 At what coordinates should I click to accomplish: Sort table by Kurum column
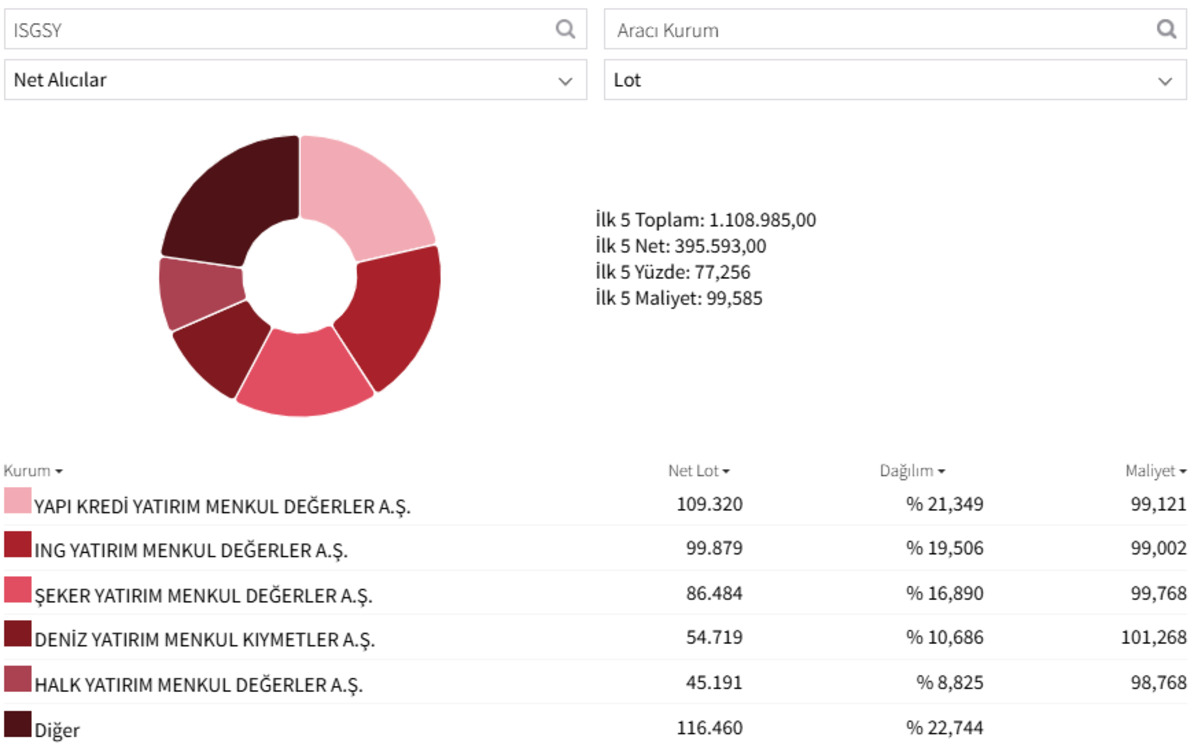(x=33, y=470)
